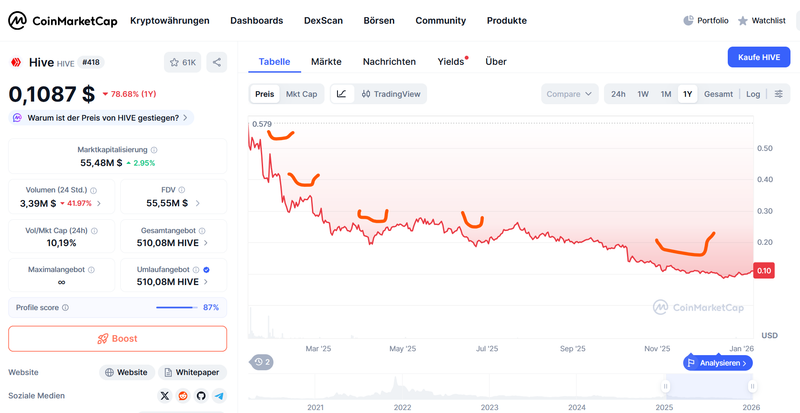Toggle the Log scale option

(753, 94)
